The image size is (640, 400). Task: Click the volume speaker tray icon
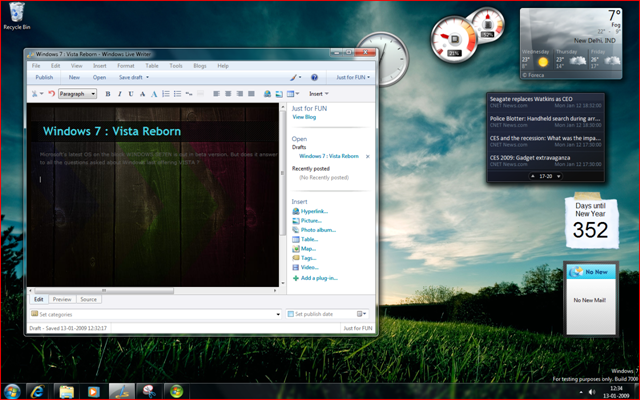pos(592,392)
